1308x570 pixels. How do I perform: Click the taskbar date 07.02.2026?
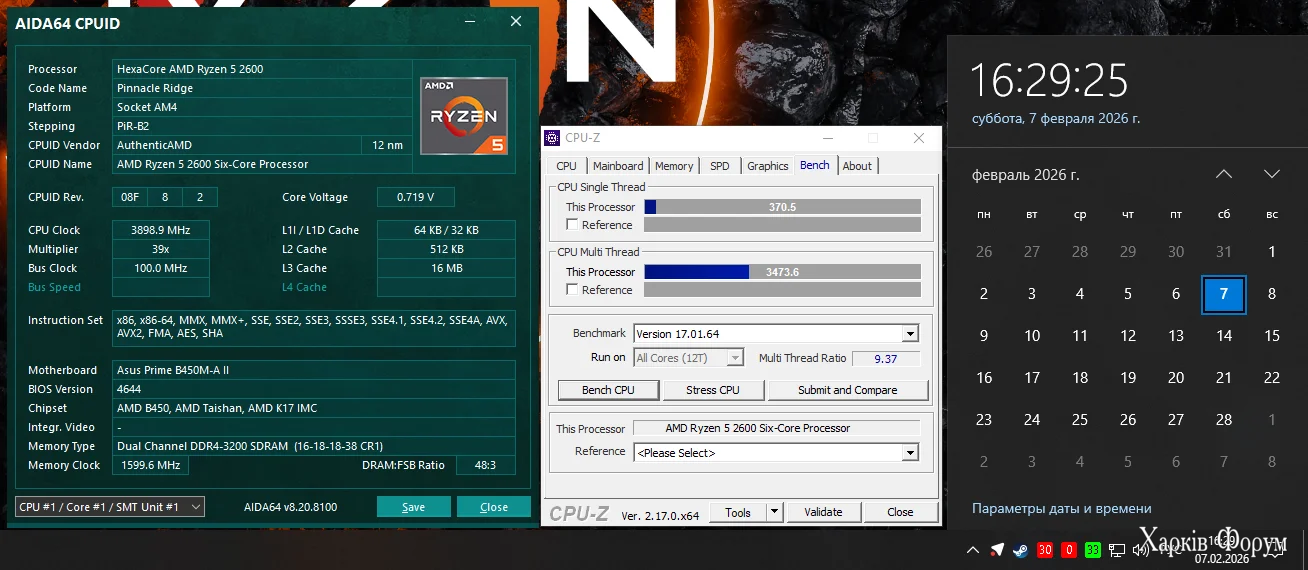tap(1222, 558)
